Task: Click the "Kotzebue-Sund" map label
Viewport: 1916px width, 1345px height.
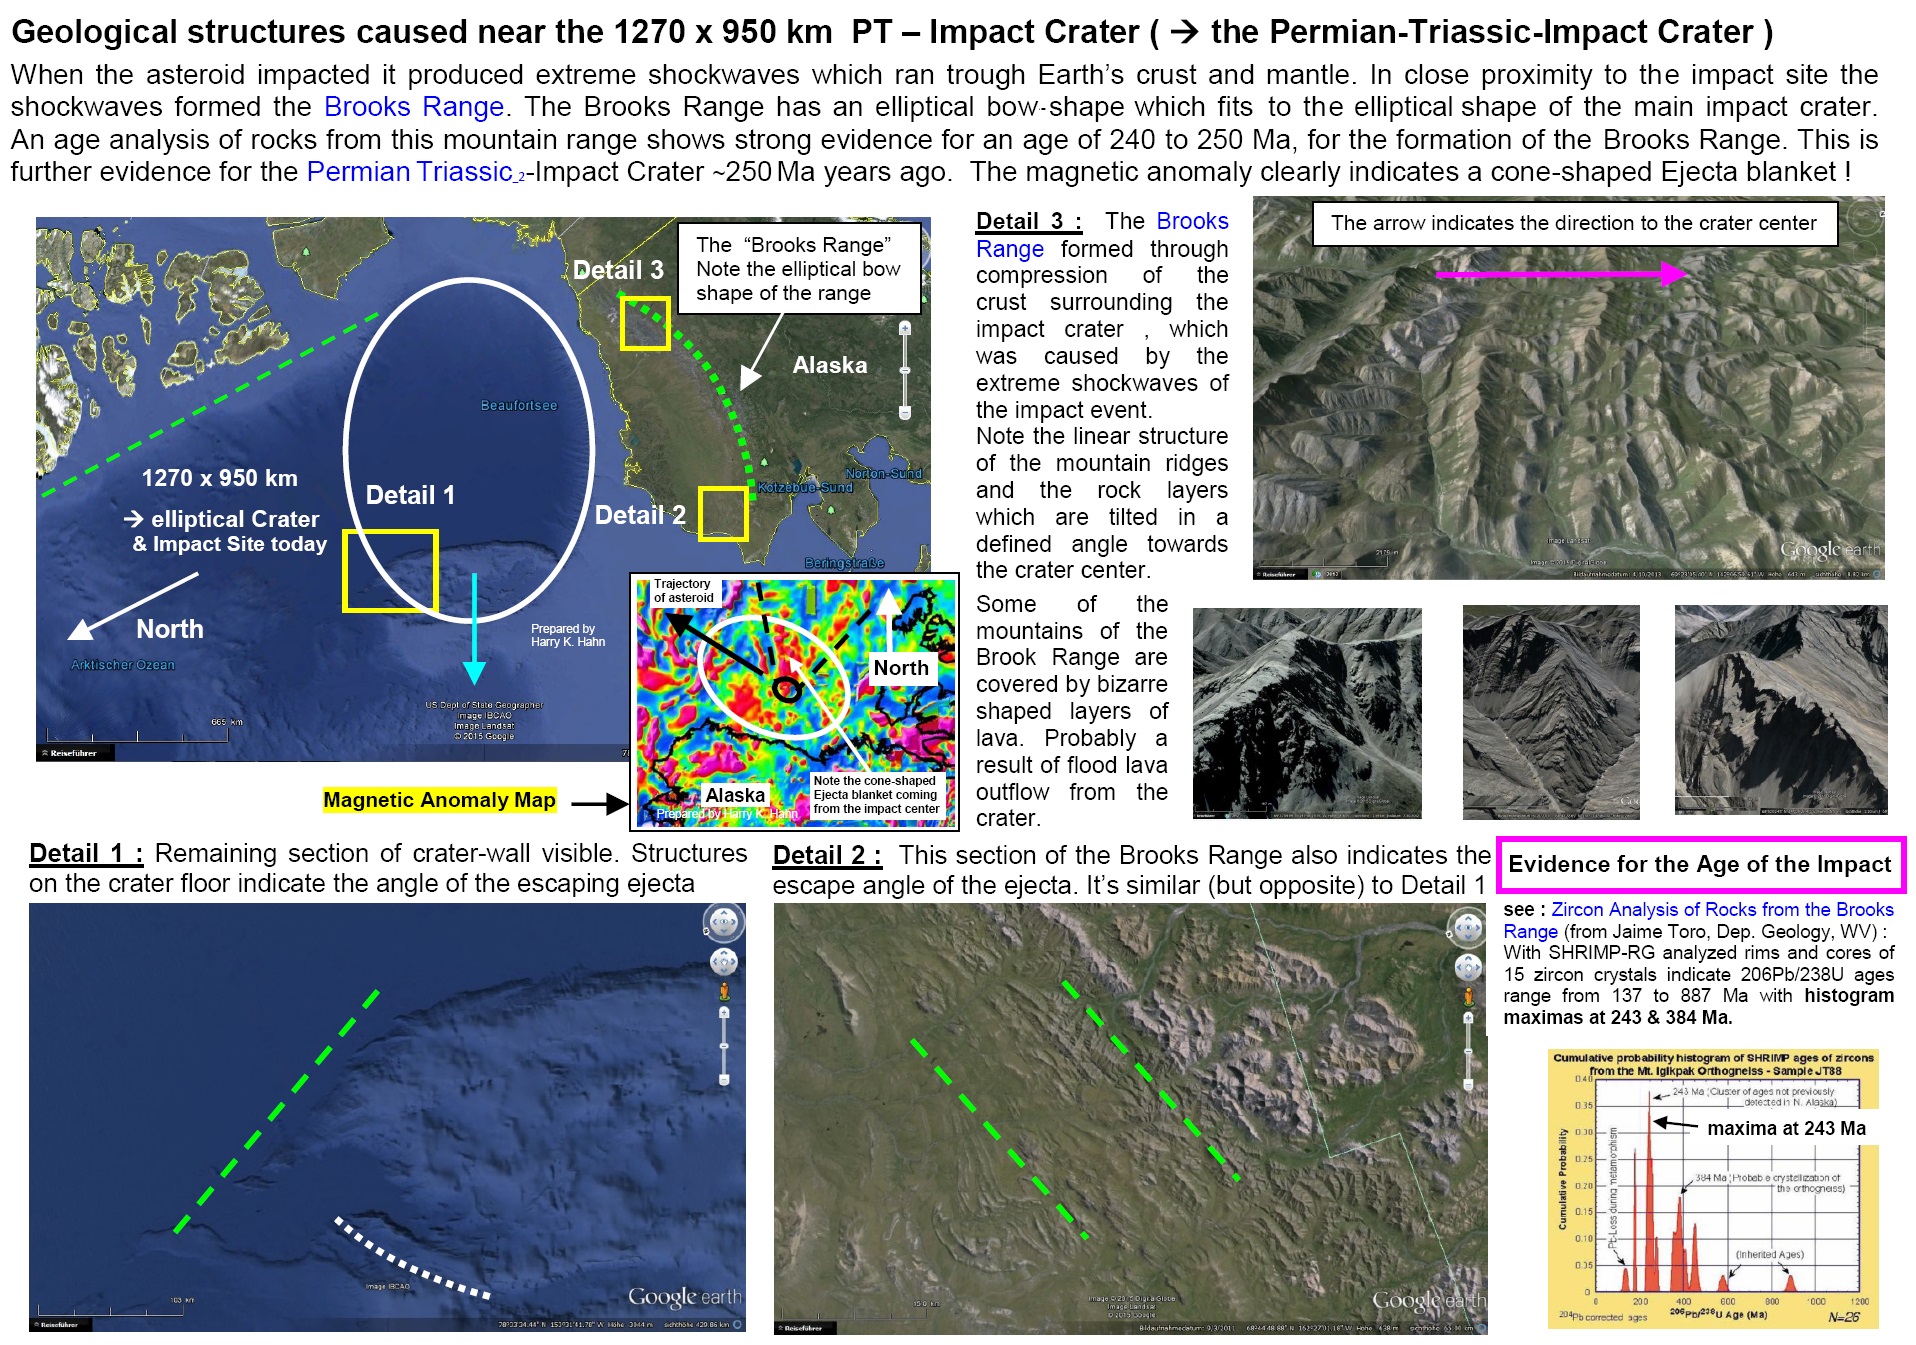Action: [x=805, y=488]
